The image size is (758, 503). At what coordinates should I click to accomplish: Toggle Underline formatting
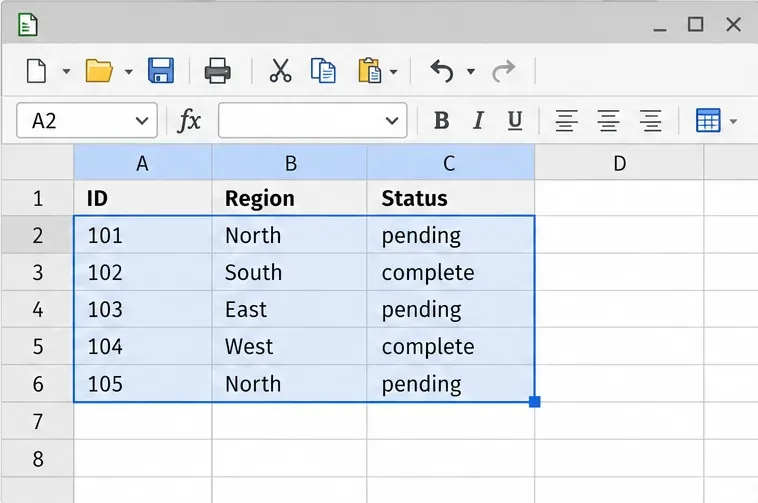click(515, 121)
